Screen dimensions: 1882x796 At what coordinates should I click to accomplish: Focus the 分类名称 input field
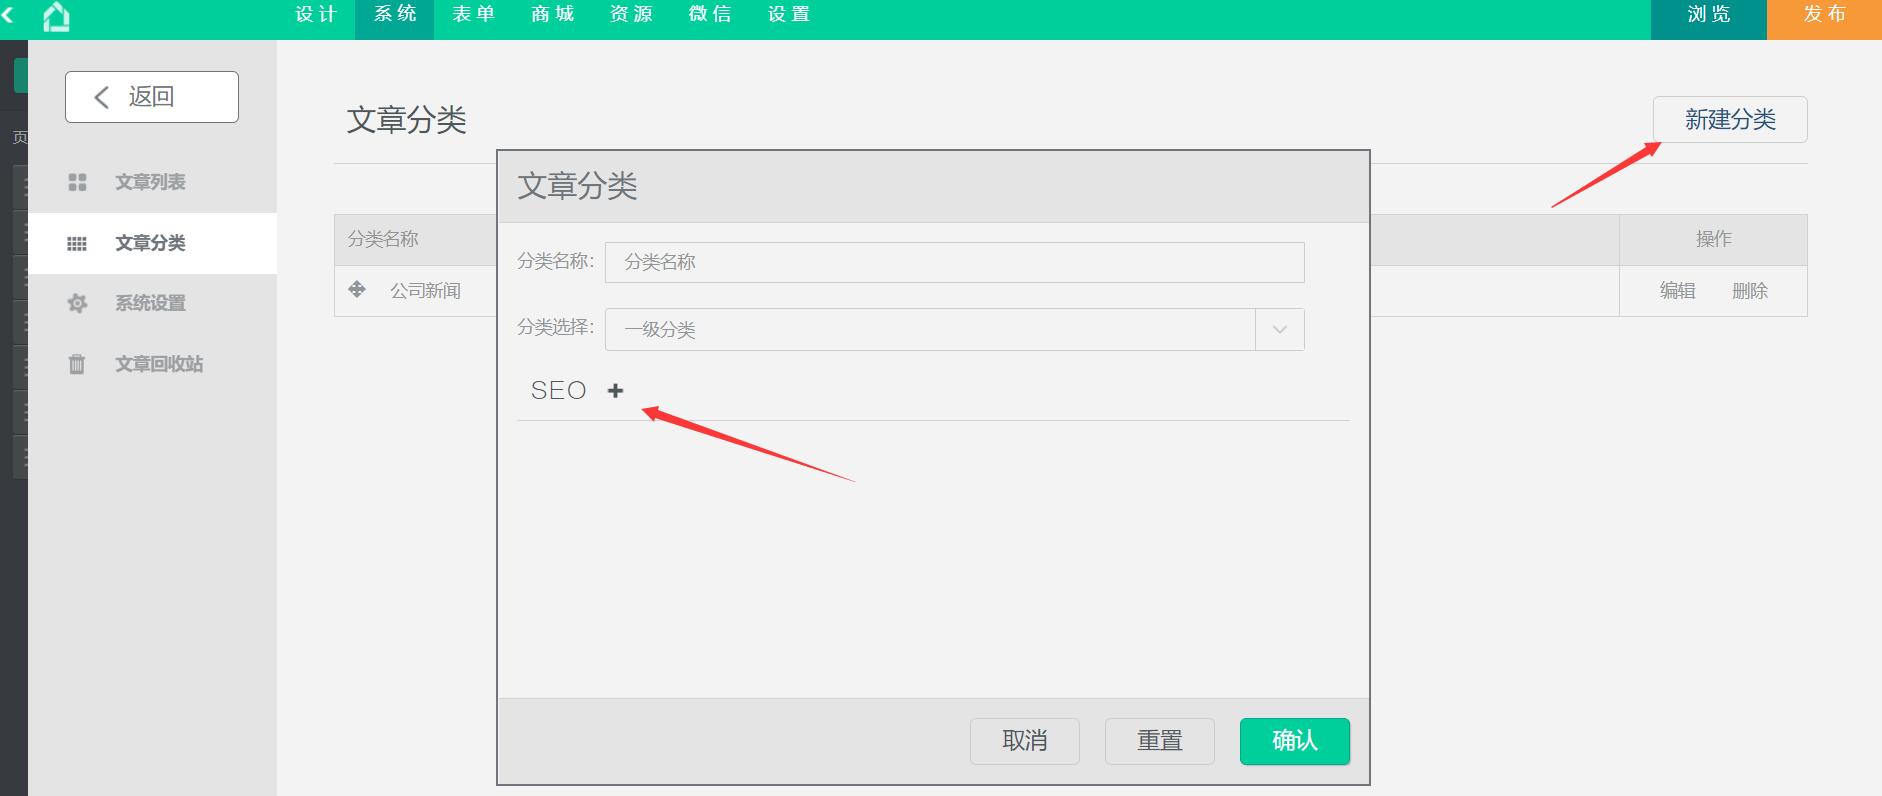pos(954,262)
